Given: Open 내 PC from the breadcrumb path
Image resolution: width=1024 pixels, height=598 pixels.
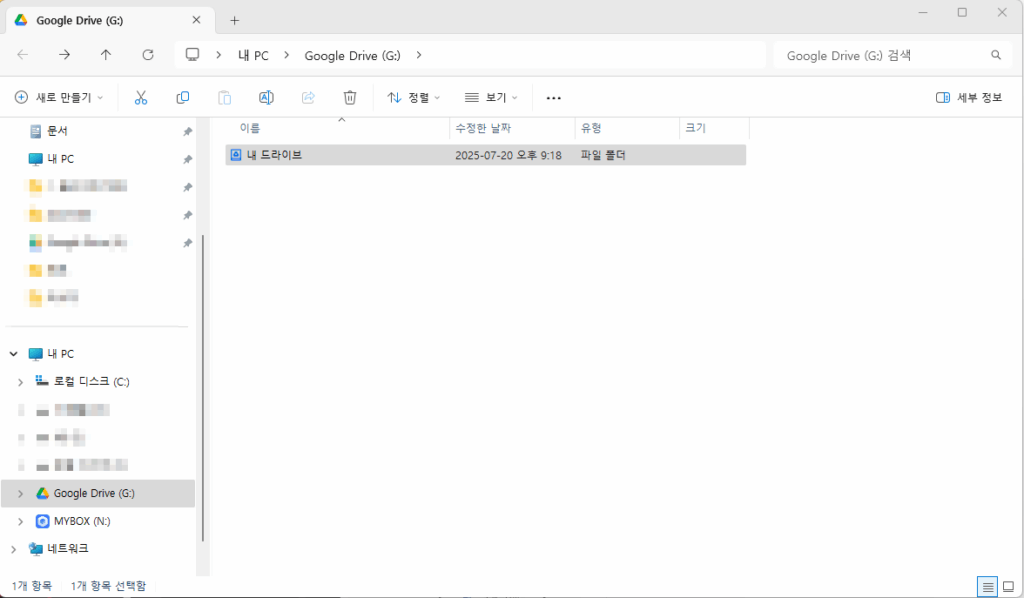Looking at the screenshot, I should 253,55.
